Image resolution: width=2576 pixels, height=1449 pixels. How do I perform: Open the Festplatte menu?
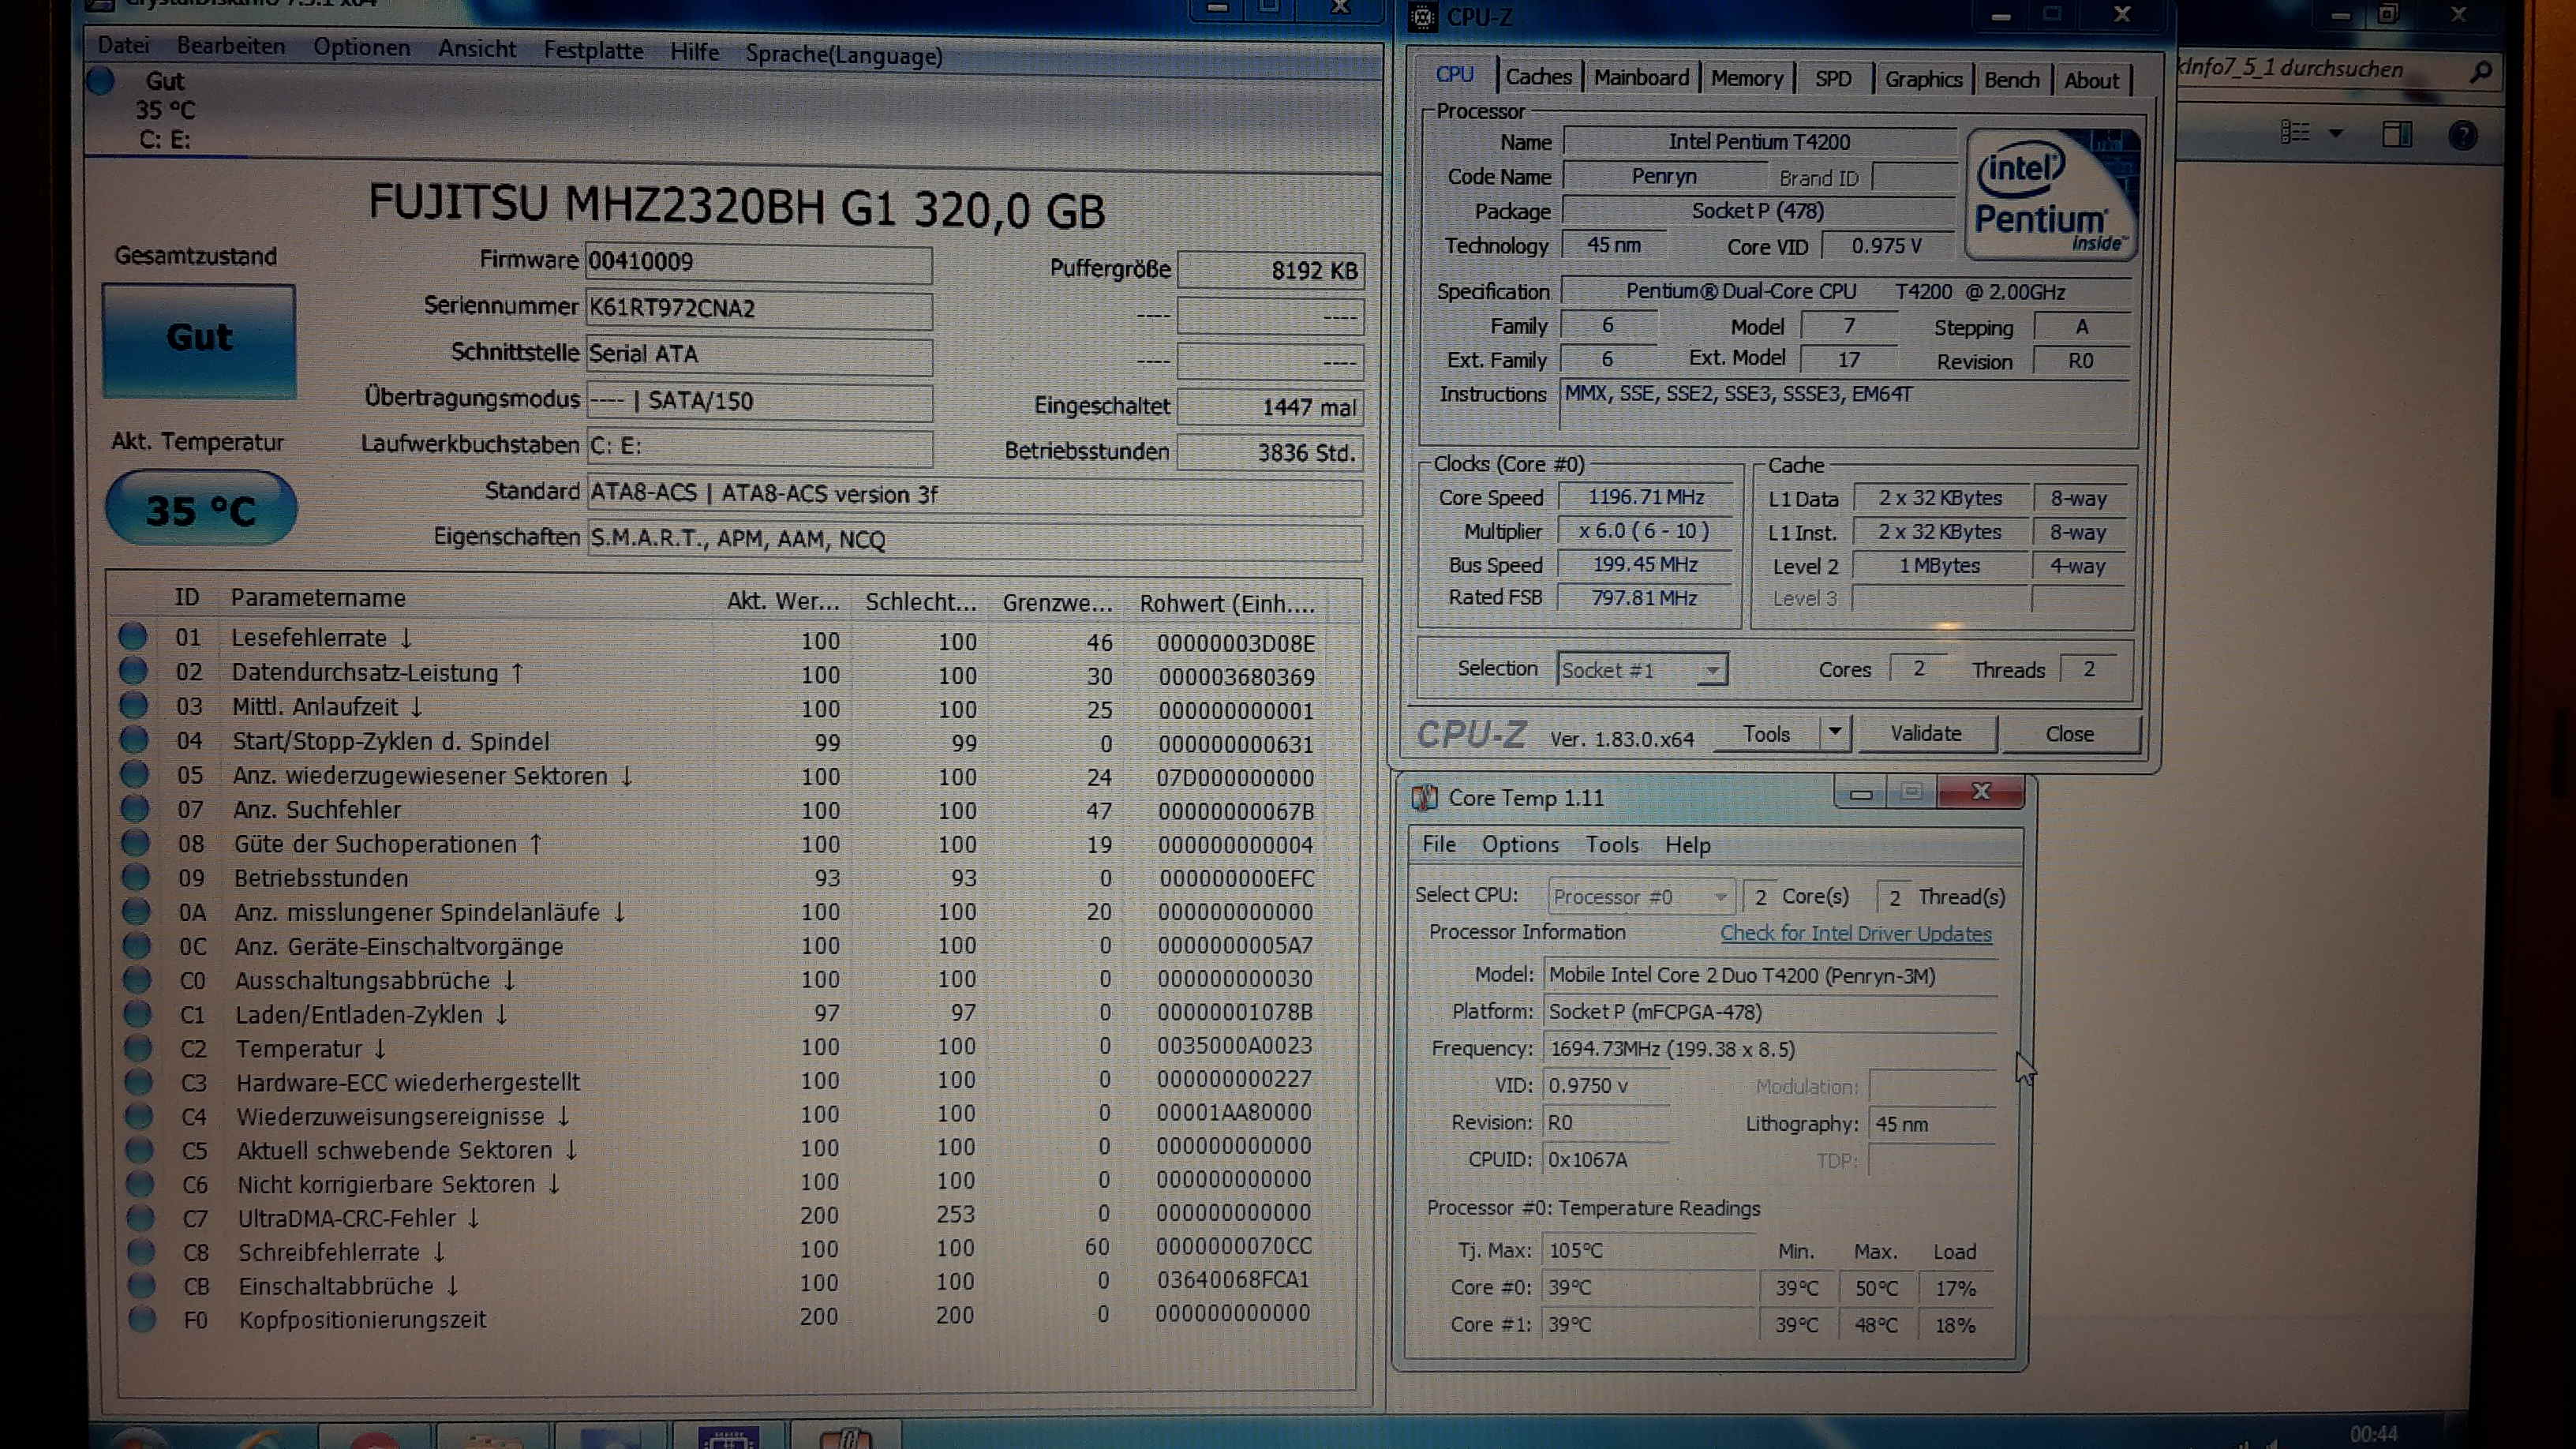point(593,51)
